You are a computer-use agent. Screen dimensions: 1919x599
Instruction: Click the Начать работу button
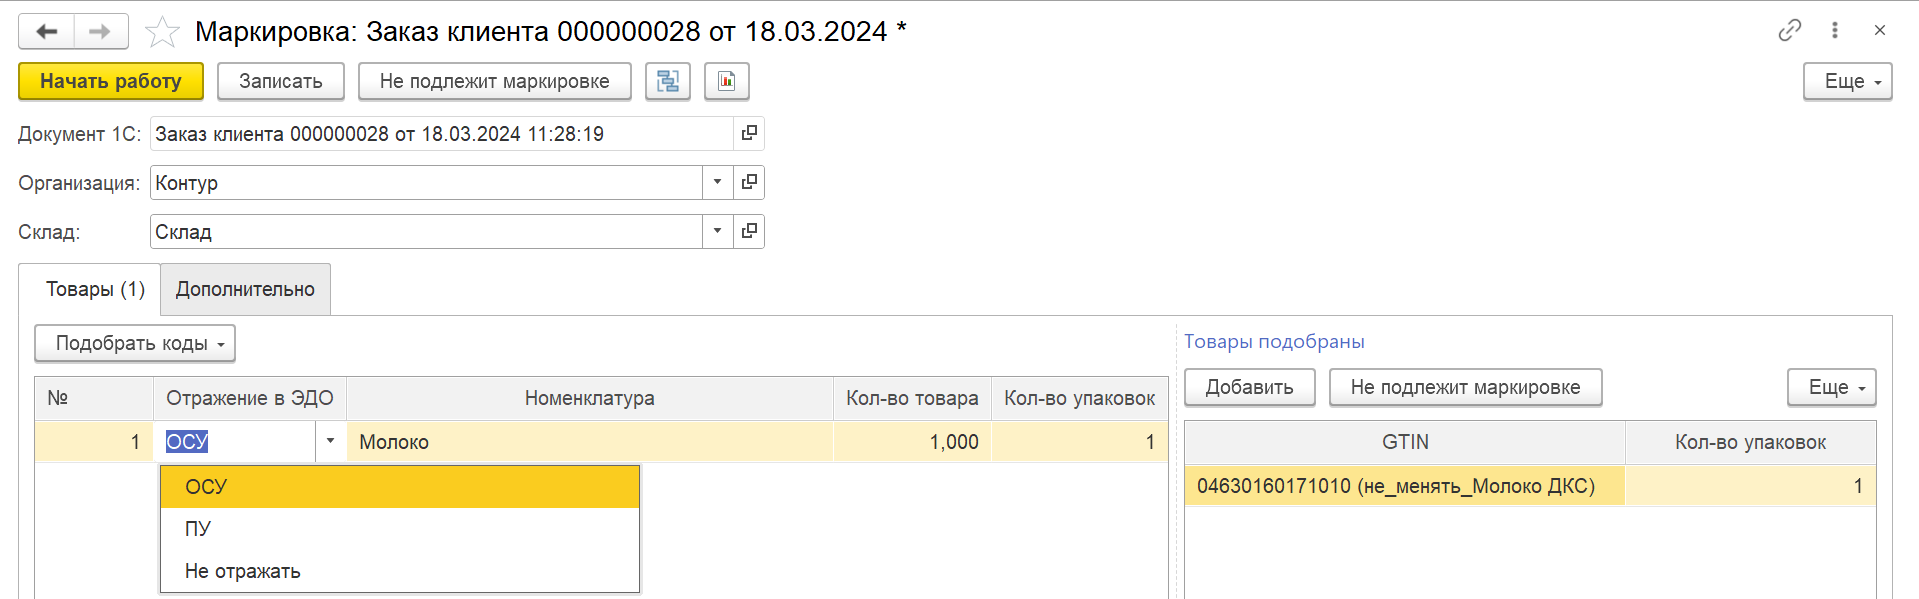pyautogui.click(x=111, y=81)
